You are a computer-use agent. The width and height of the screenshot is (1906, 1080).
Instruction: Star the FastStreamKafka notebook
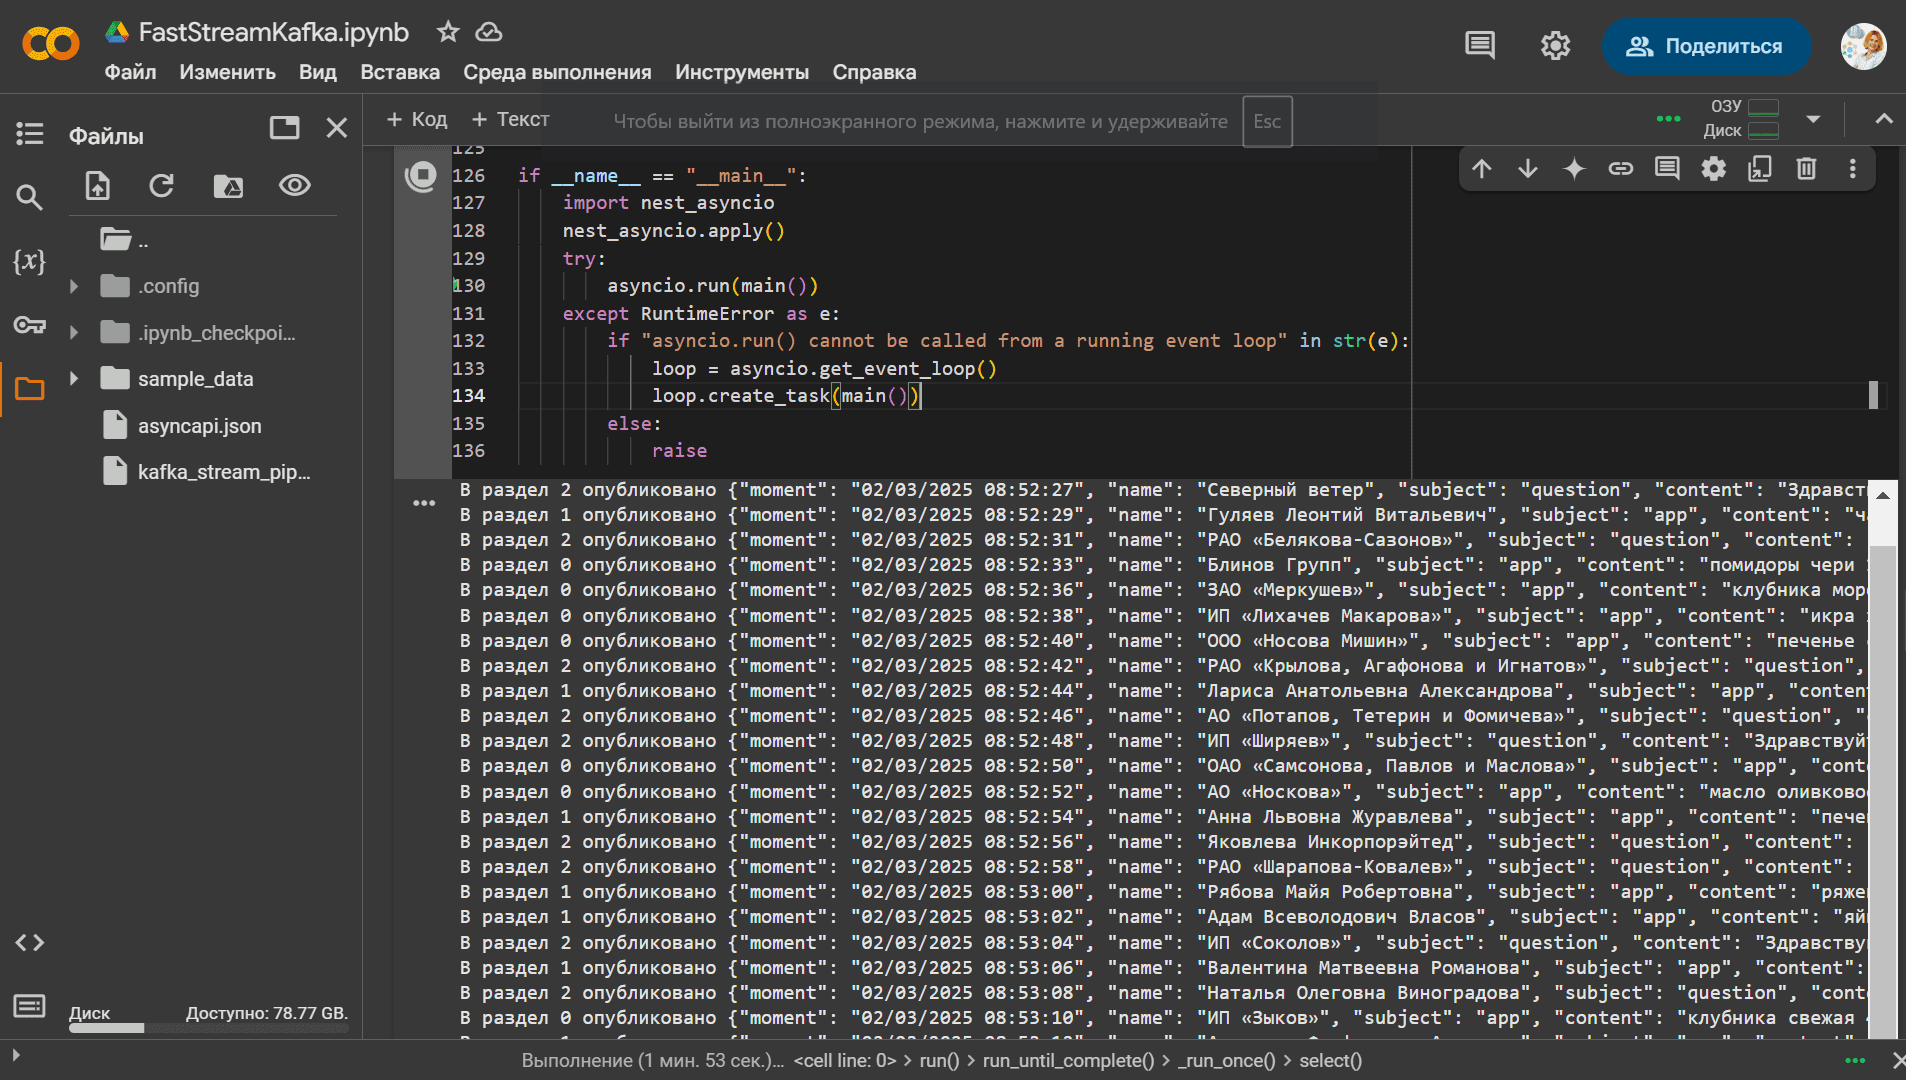click(x=448, y=32)
